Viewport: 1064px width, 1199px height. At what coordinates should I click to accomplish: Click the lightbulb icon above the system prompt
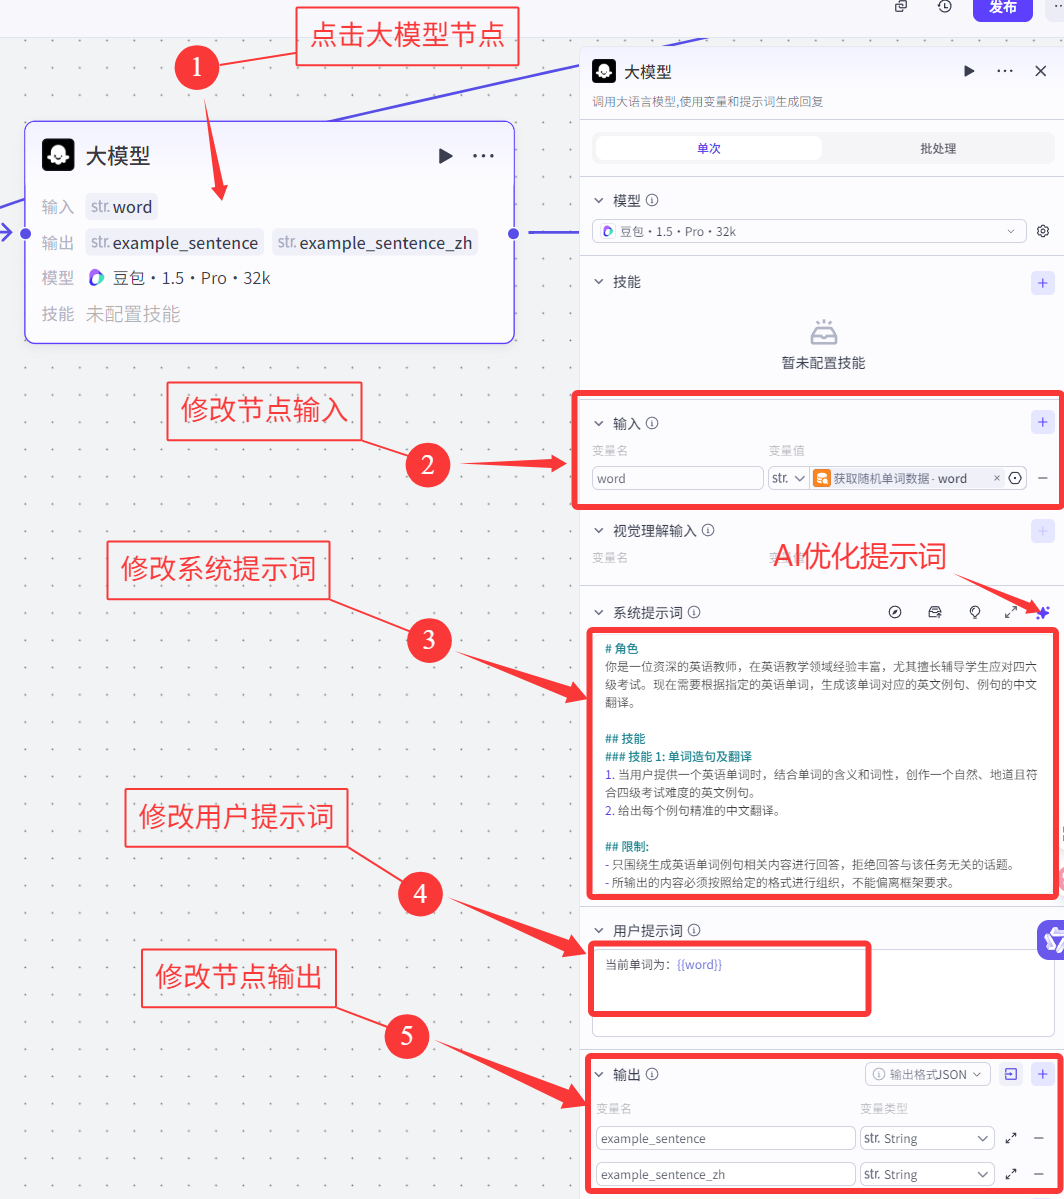[975, 613]
